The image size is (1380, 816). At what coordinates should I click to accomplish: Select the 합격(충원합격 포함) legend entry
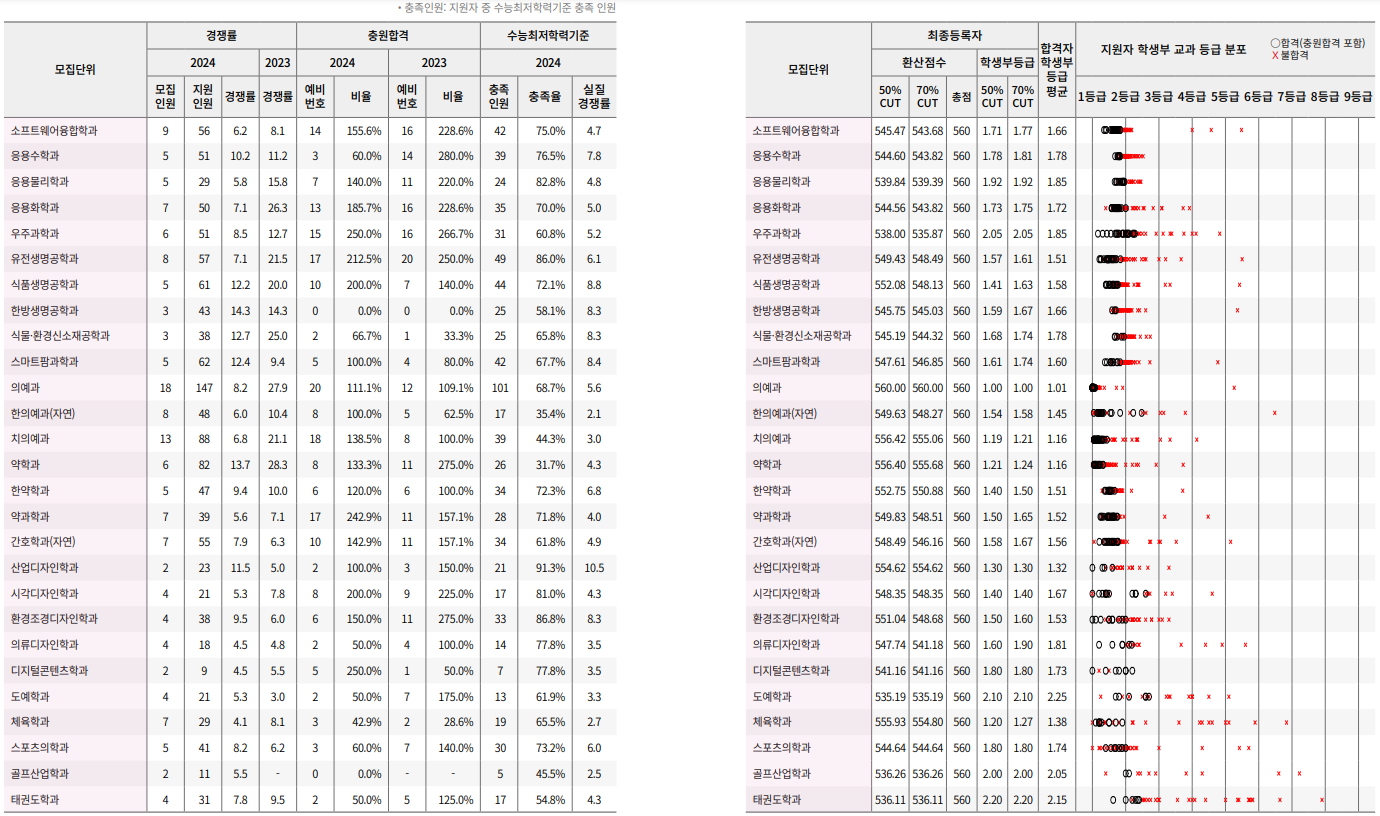click(1317, 43)
